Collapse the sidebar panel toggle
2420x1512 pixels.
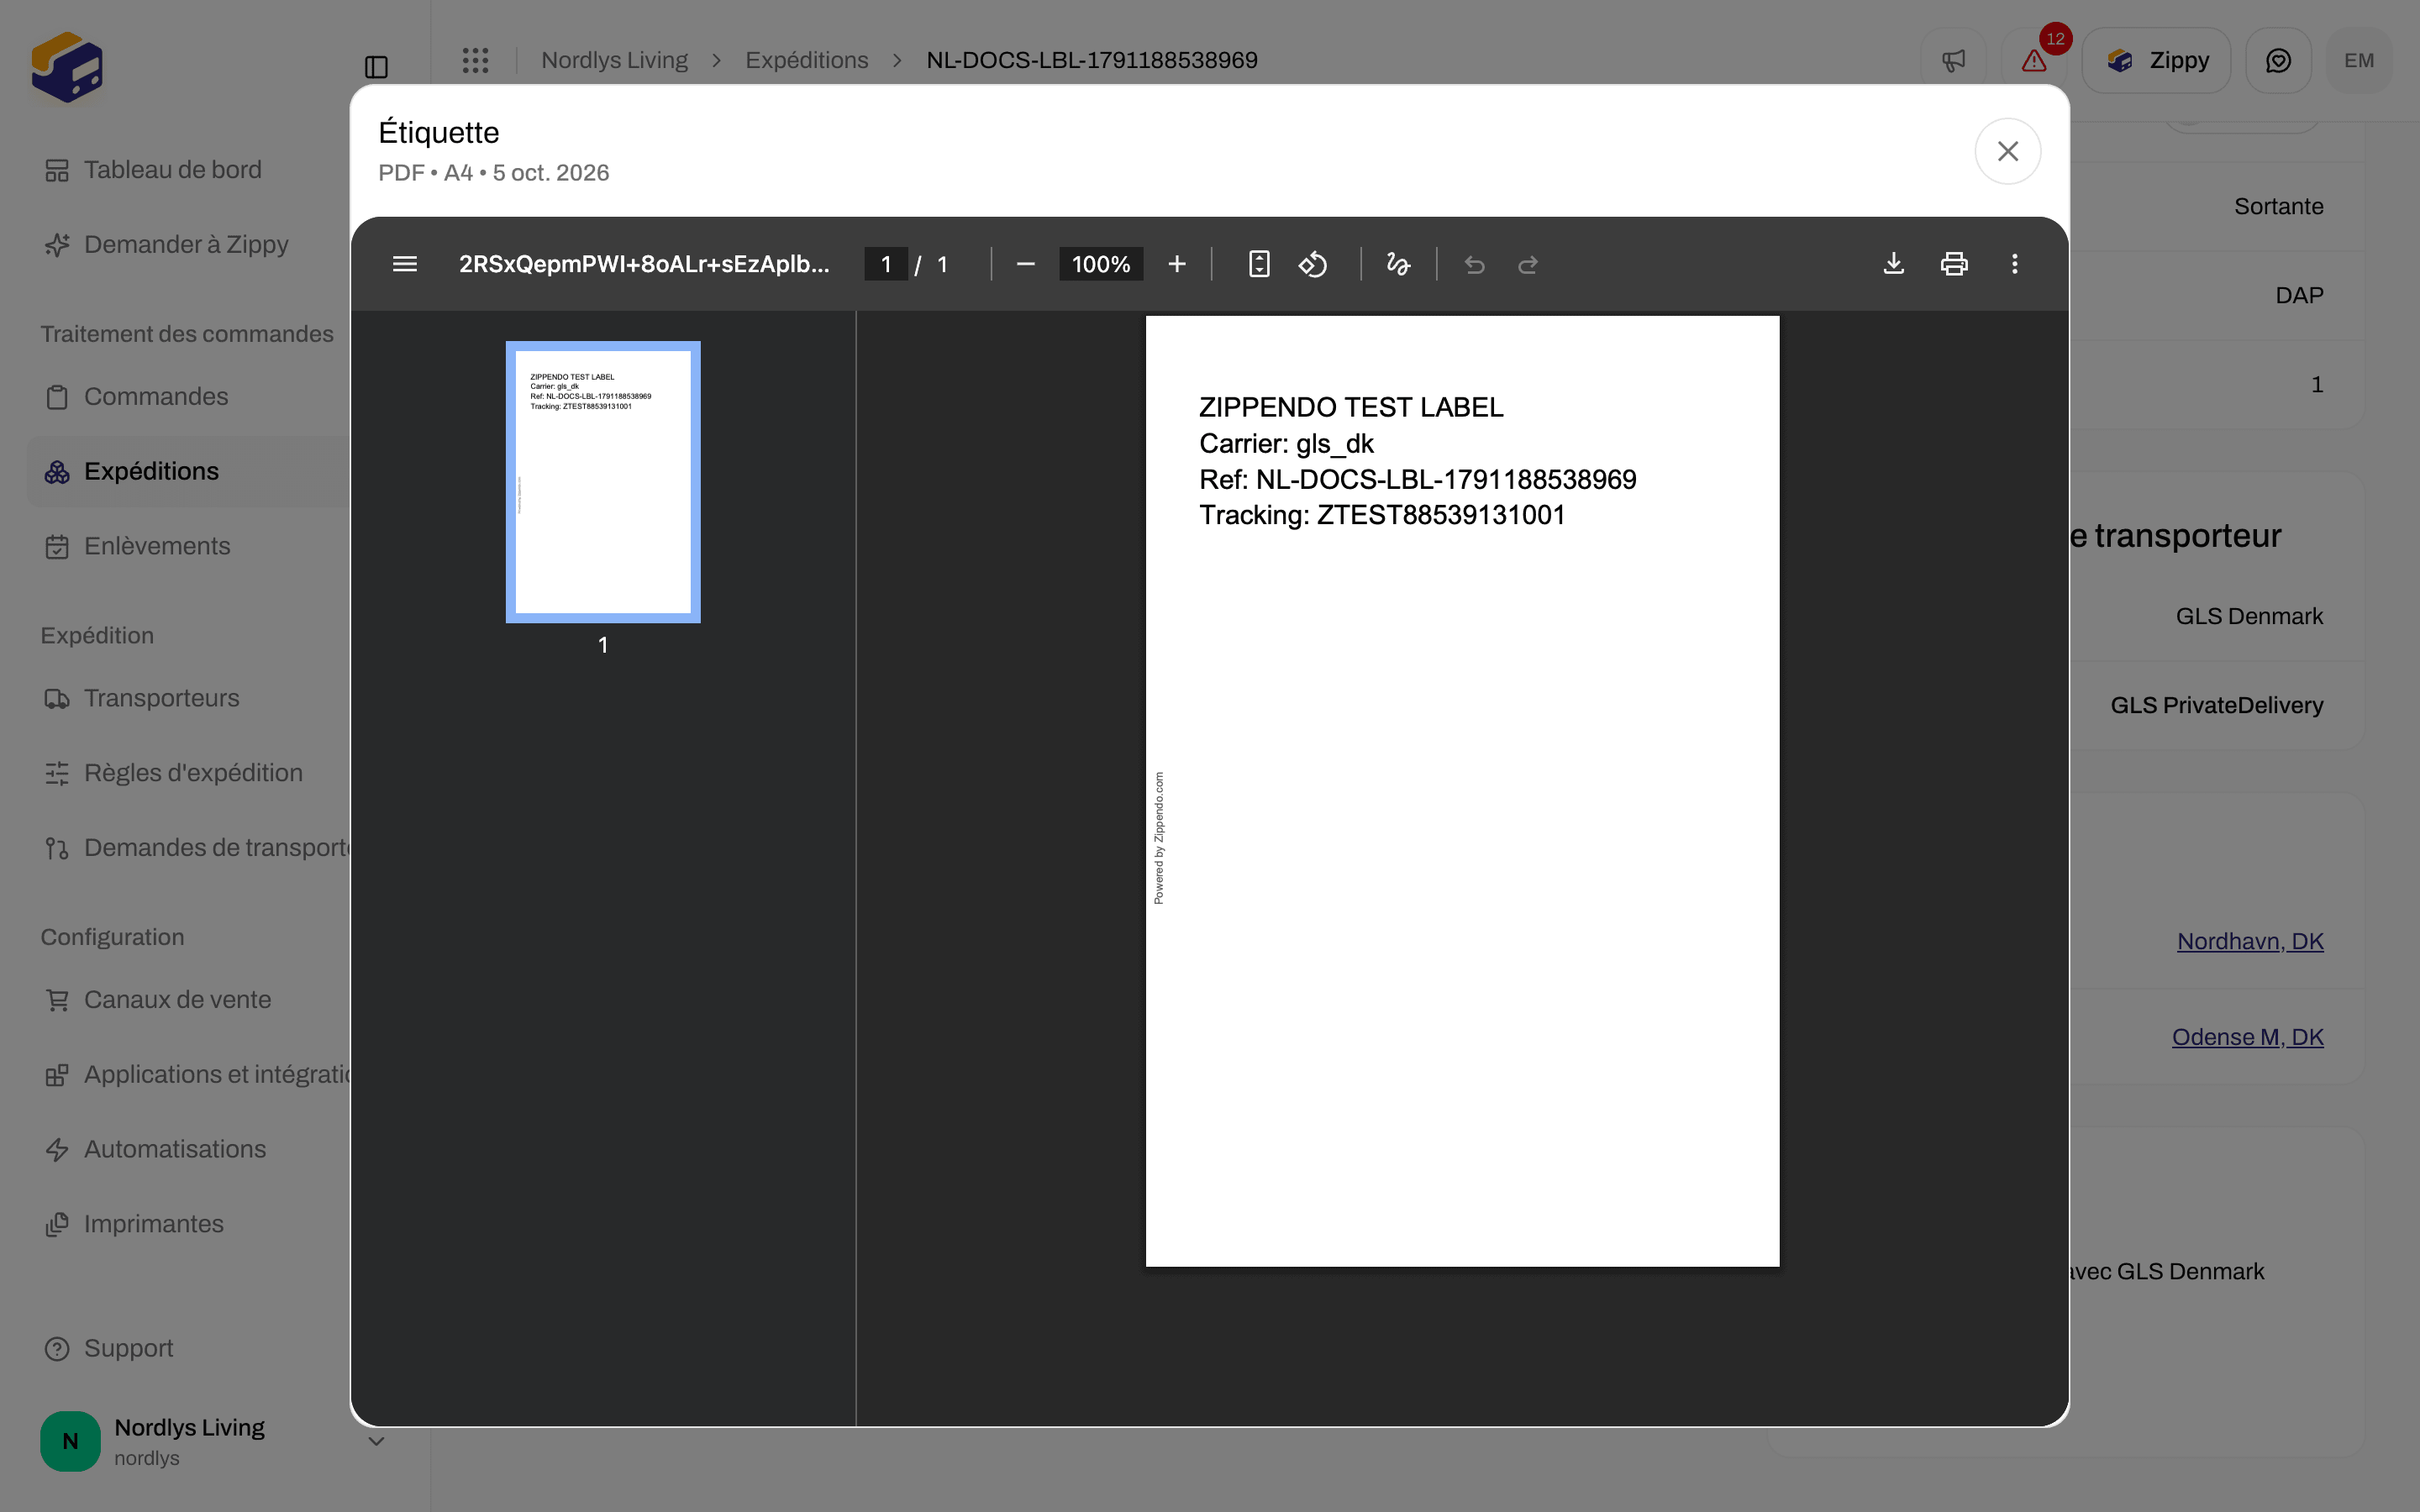tap(376, 67)
